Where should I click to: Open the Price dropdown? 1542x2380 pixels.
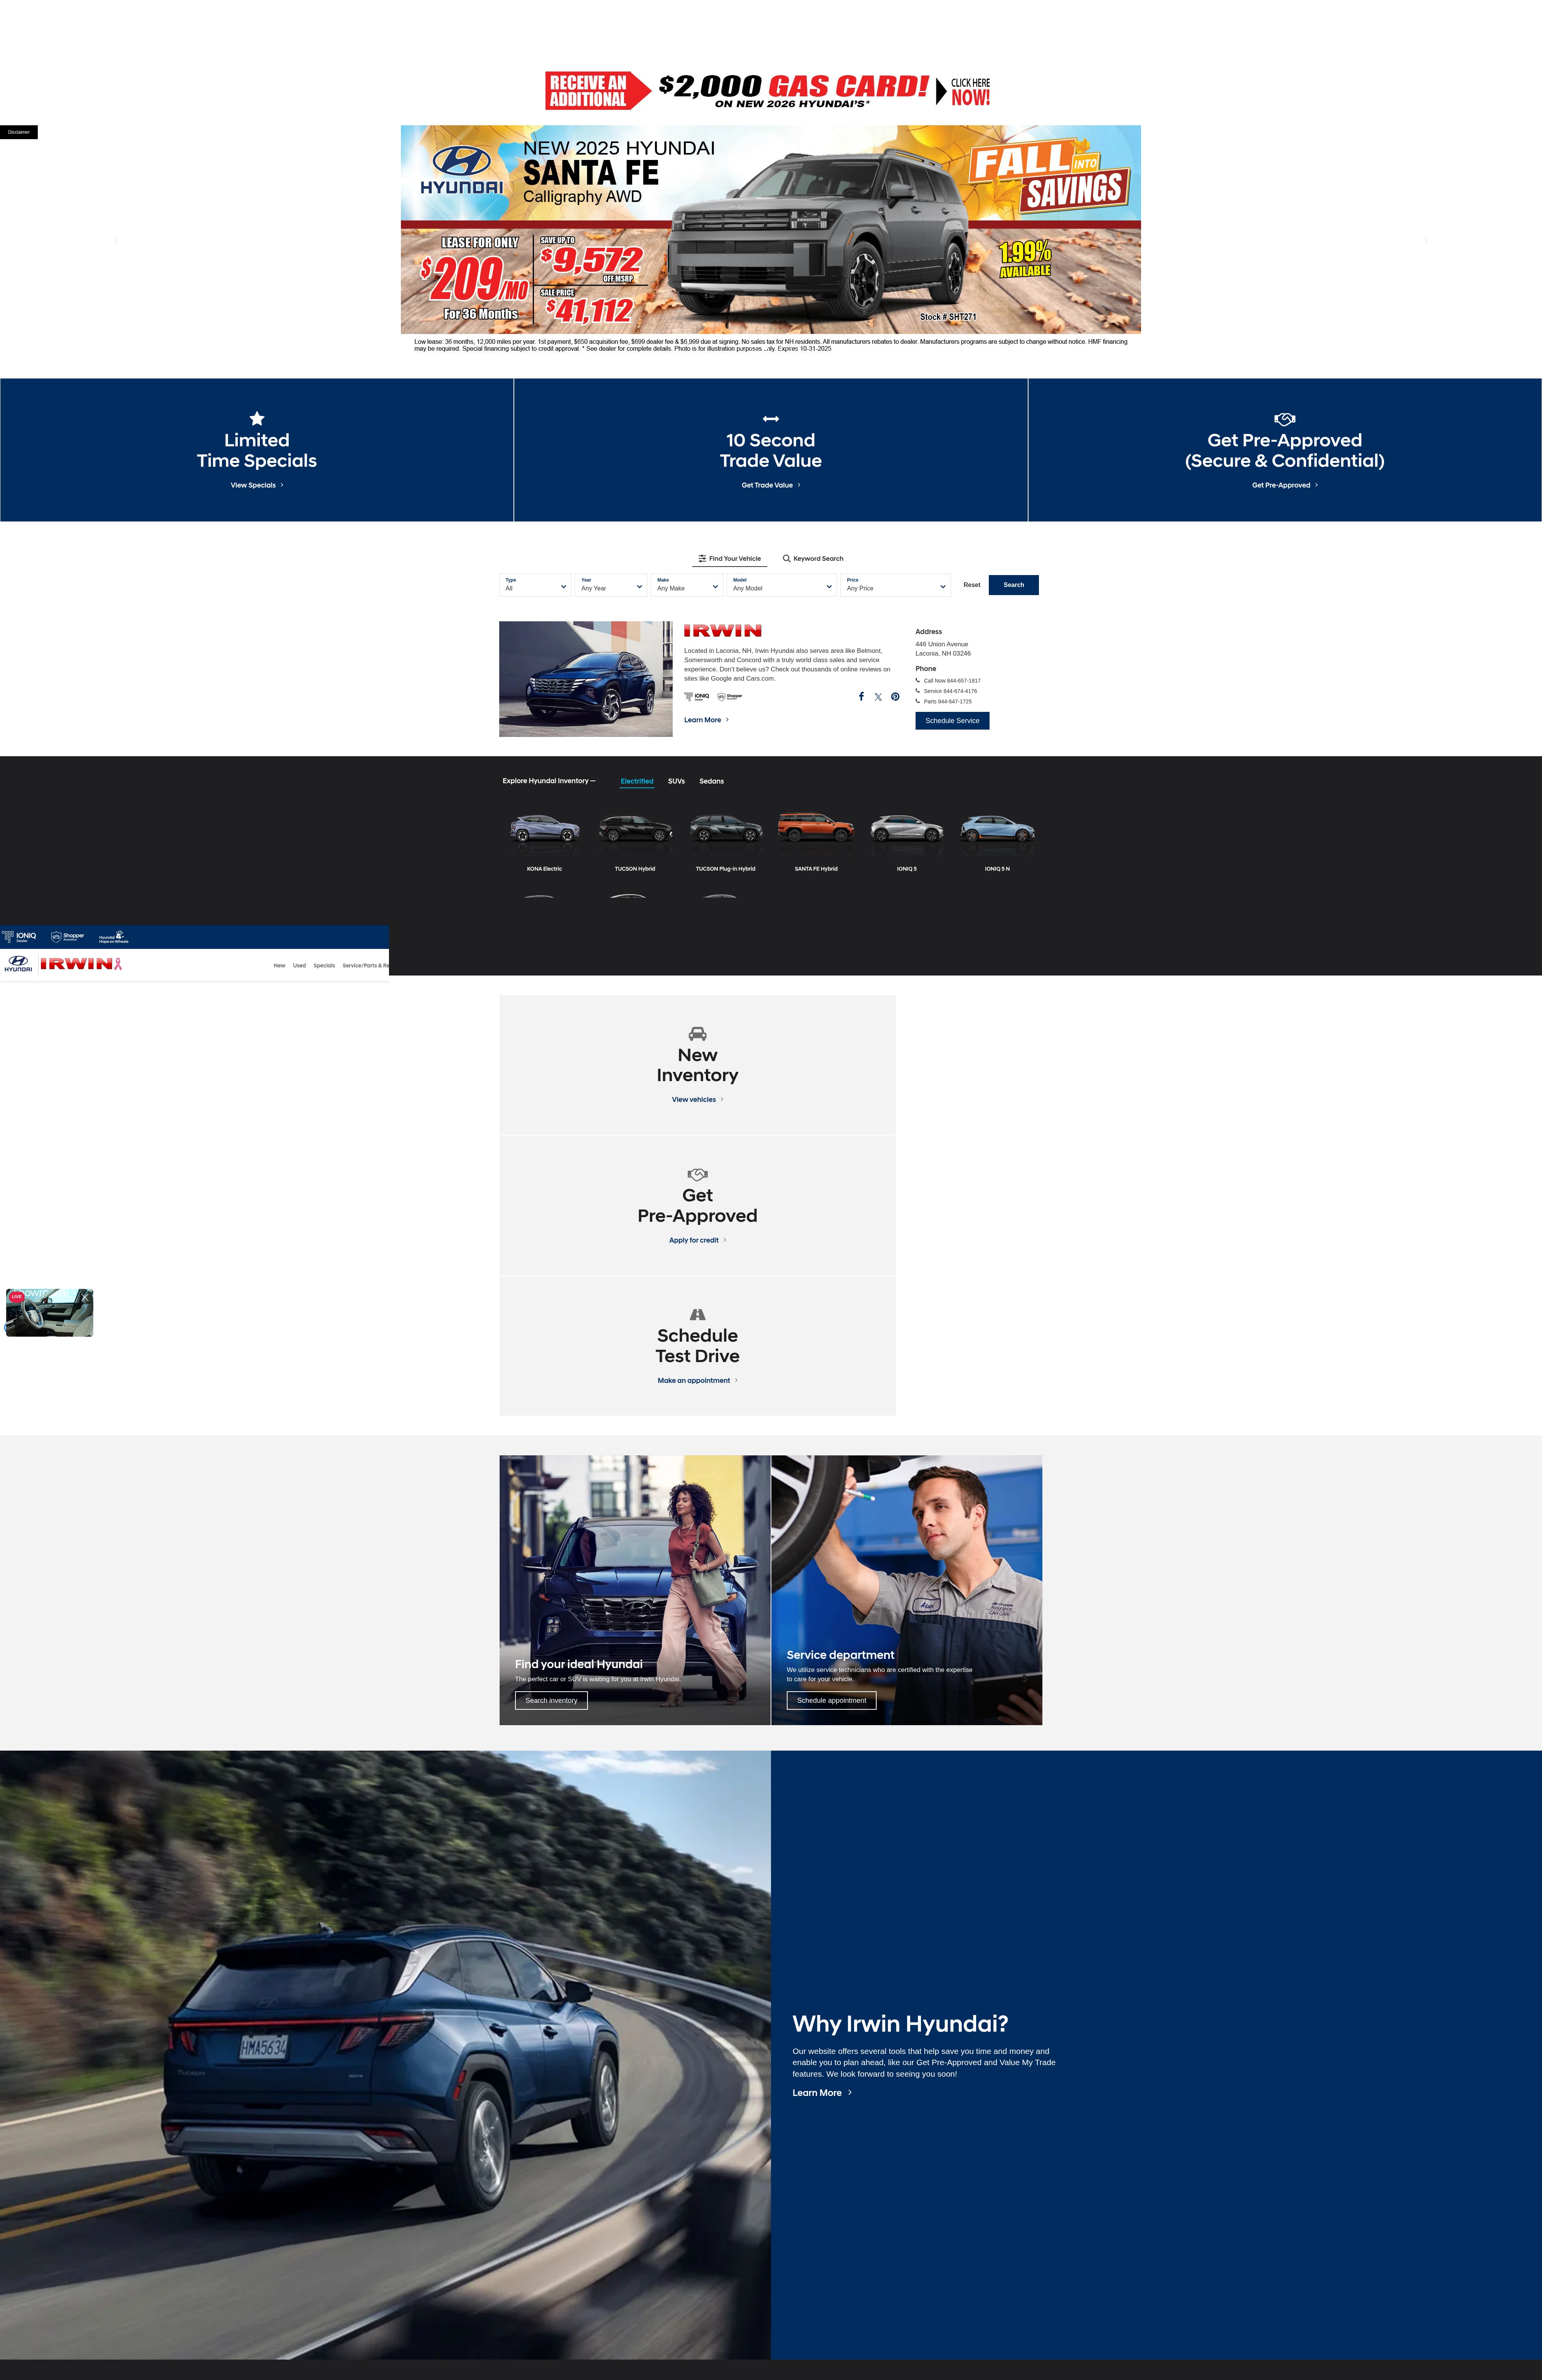[895, 585]
